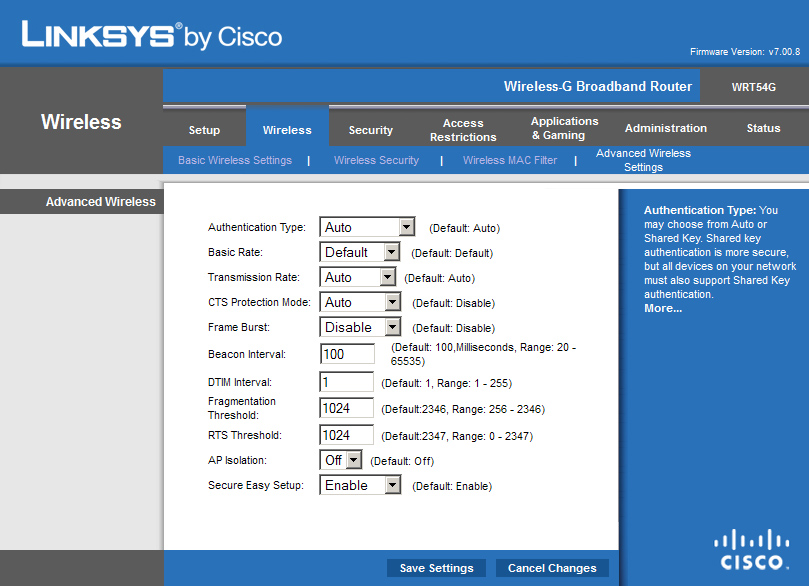809x586 pixels.
Task: Click the Wireless-G Broadband Router title
Action: tap(597, 86)
